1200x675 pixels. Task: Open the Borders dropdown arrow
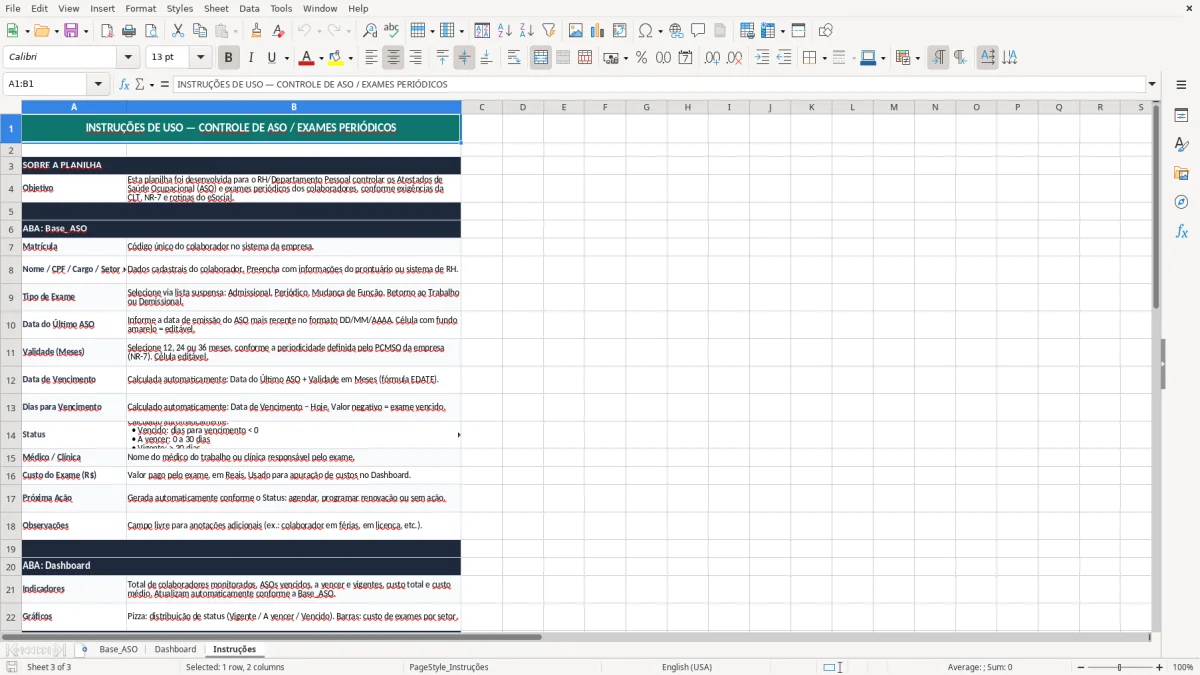(x=824, y=58)
